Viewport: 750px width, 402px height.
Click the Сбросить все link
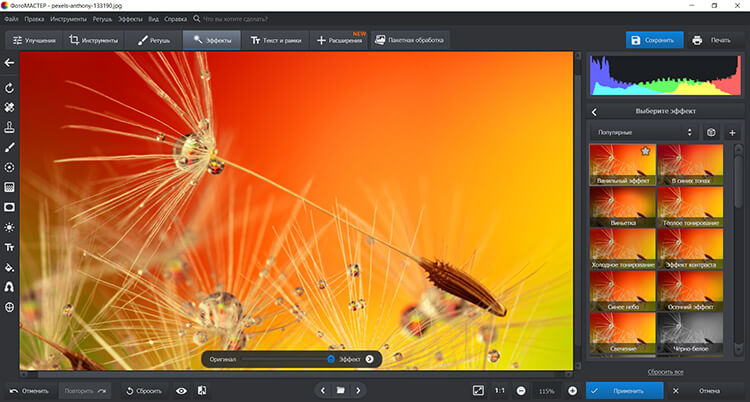coord(665,371)
